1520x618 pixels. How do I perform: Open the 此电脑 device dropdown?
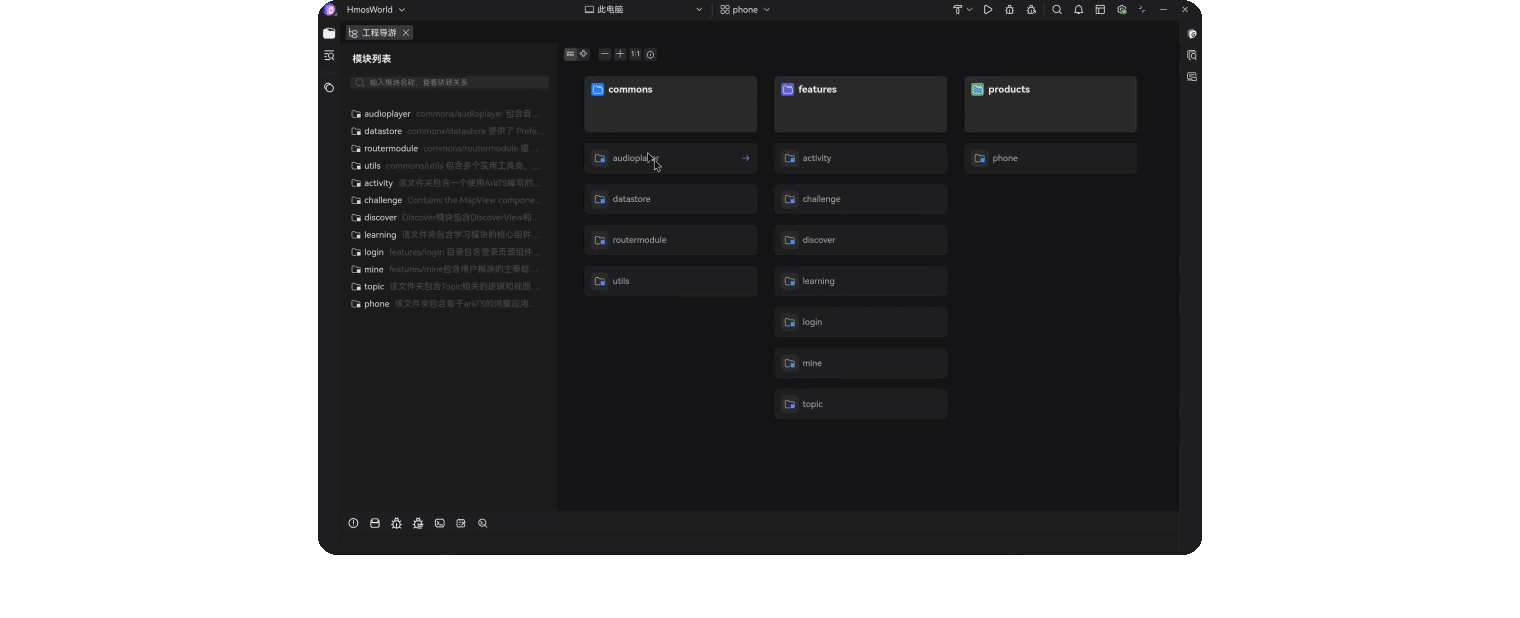[640, 9]
